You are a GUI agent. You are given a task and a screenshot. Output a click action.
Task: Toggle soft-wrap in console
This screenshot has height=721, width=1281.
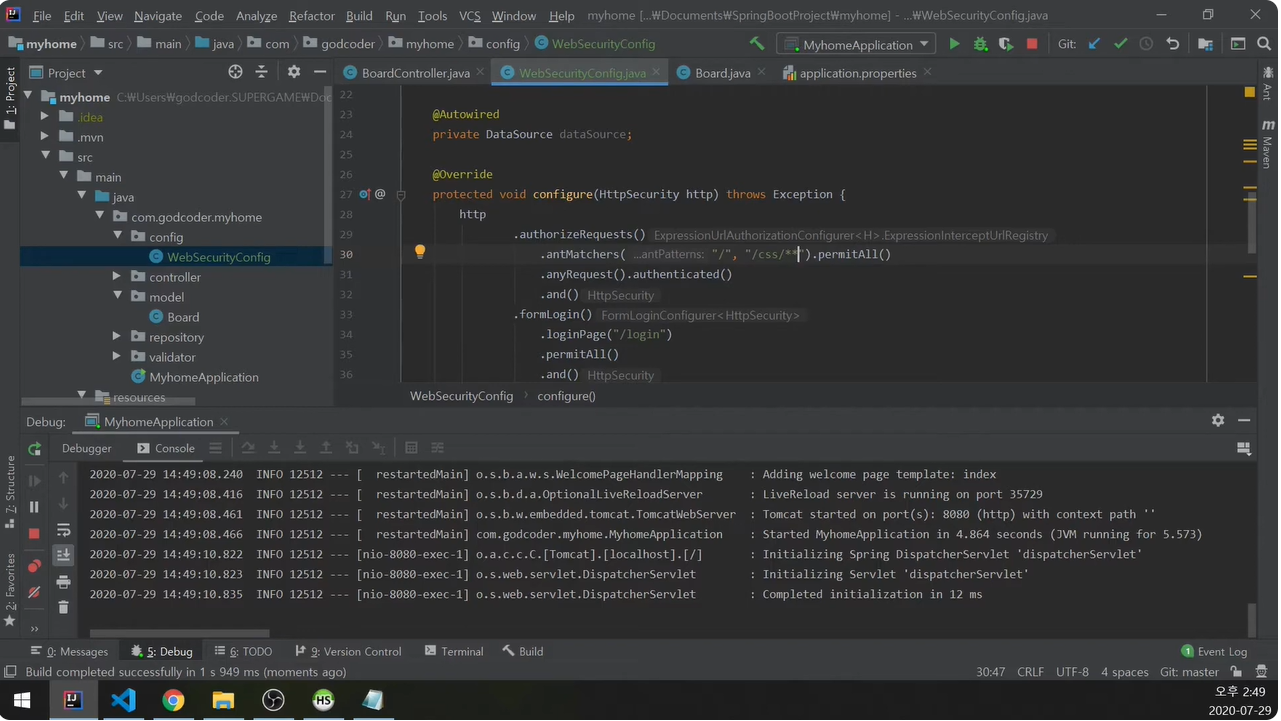pyautogui.click(x=63, y=530)
